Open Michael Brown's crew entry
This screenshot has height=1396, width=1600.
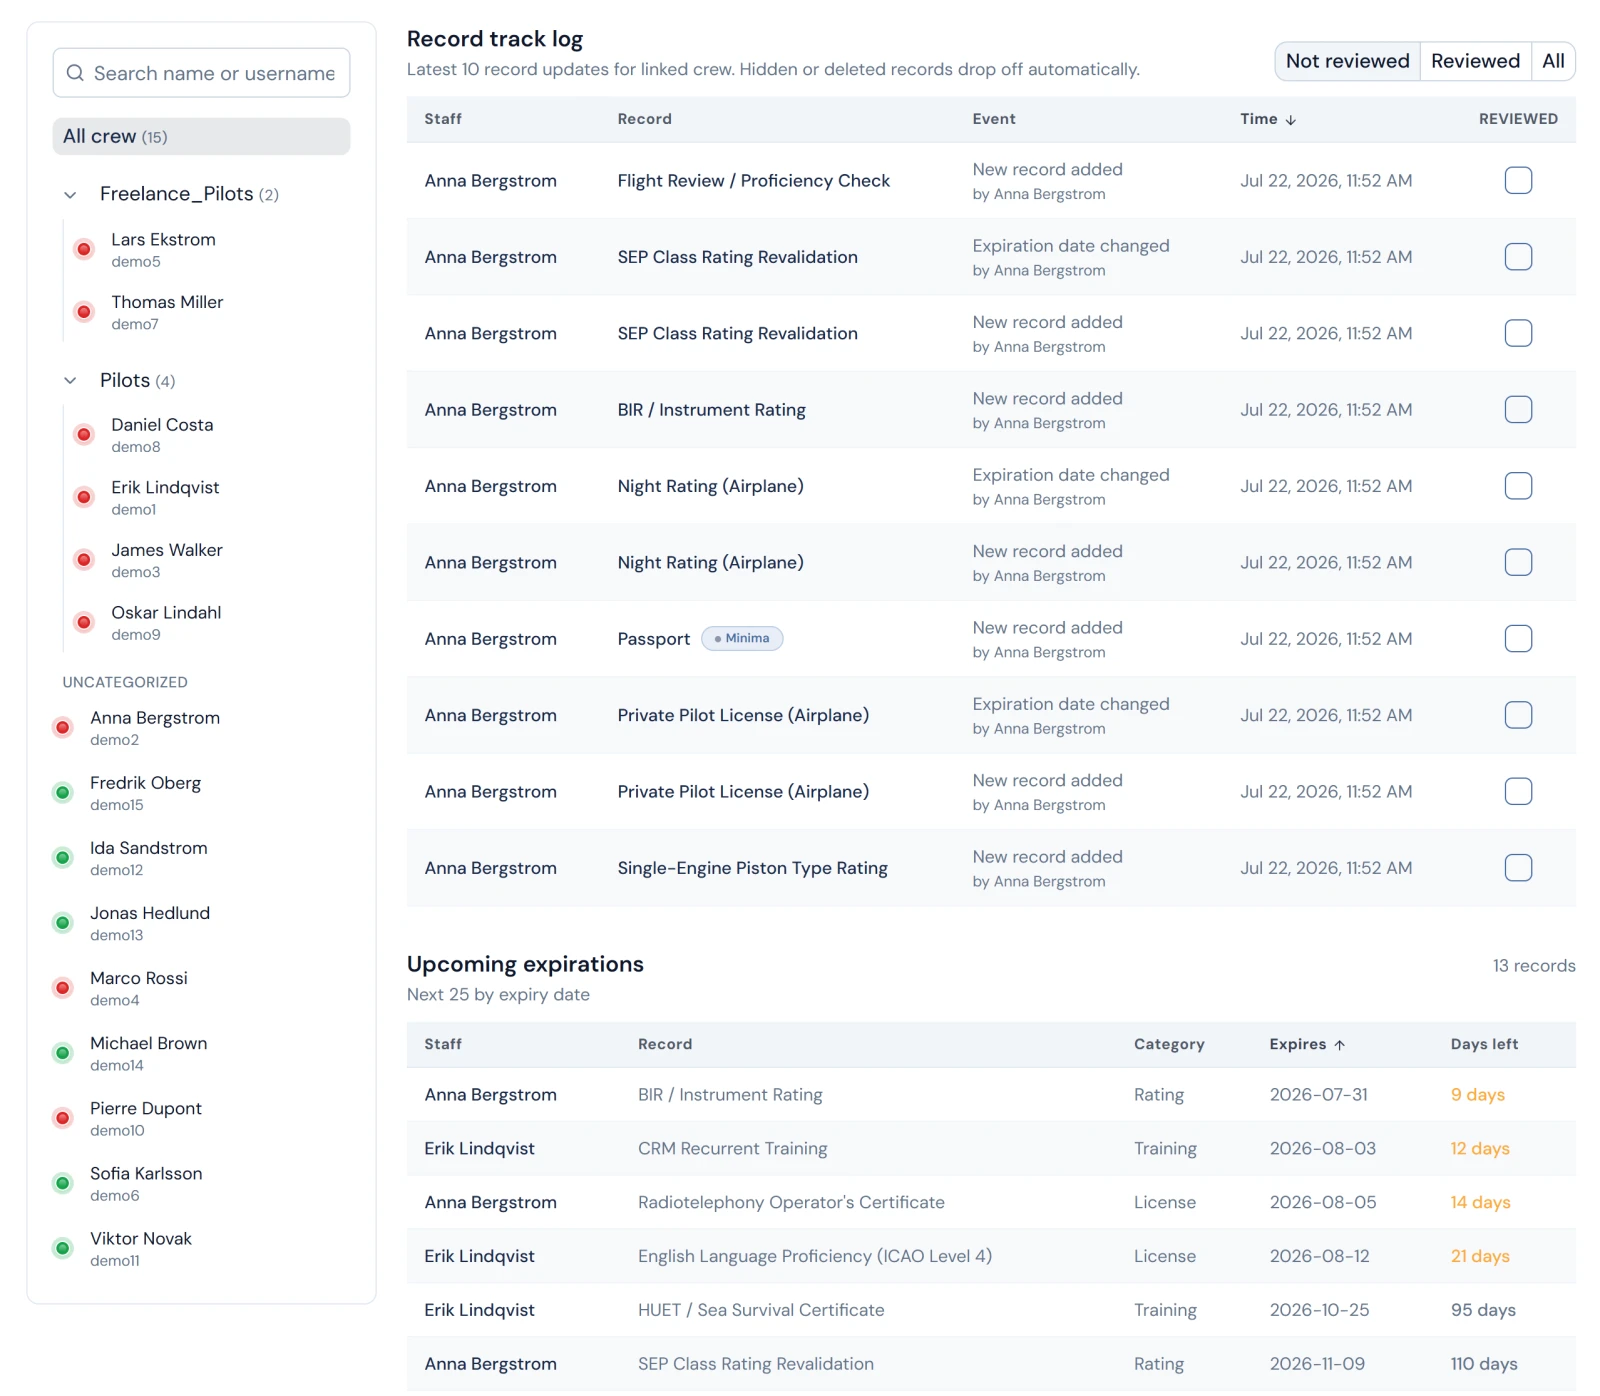coord(148,1053)
